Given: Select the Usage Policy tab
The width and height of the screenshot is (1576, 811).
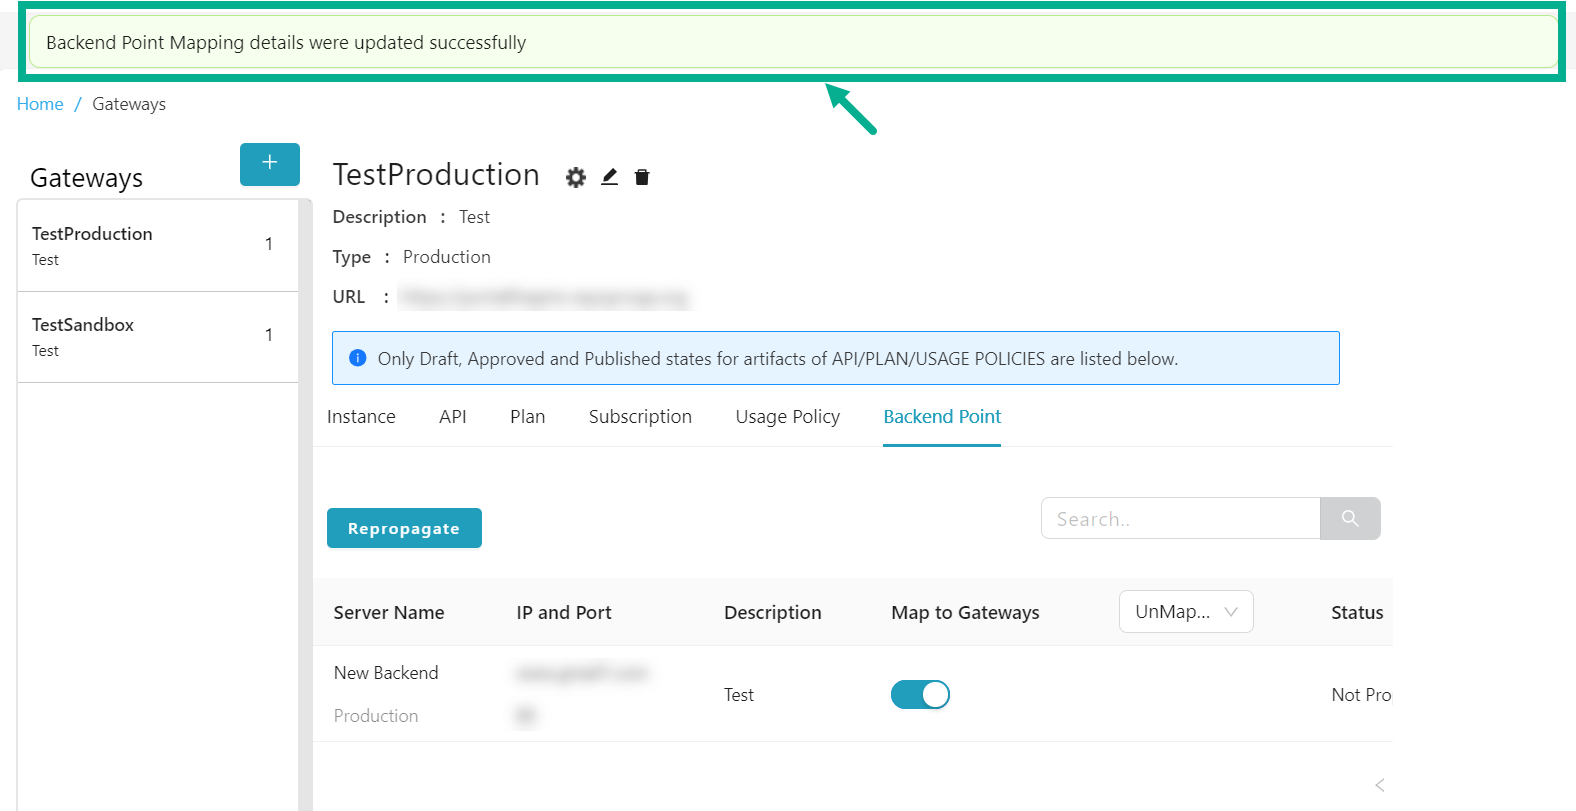Looking at the screenshot, I should coord(788,417).
